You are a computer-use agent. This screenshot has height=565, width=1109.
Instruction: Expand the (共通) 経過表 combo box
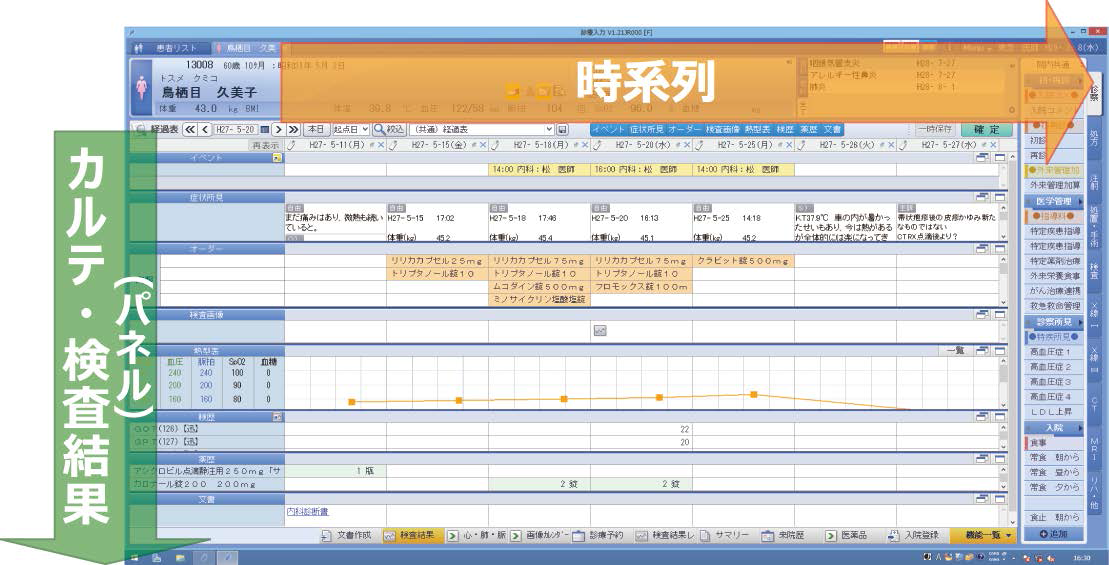[x=549, y=129]
